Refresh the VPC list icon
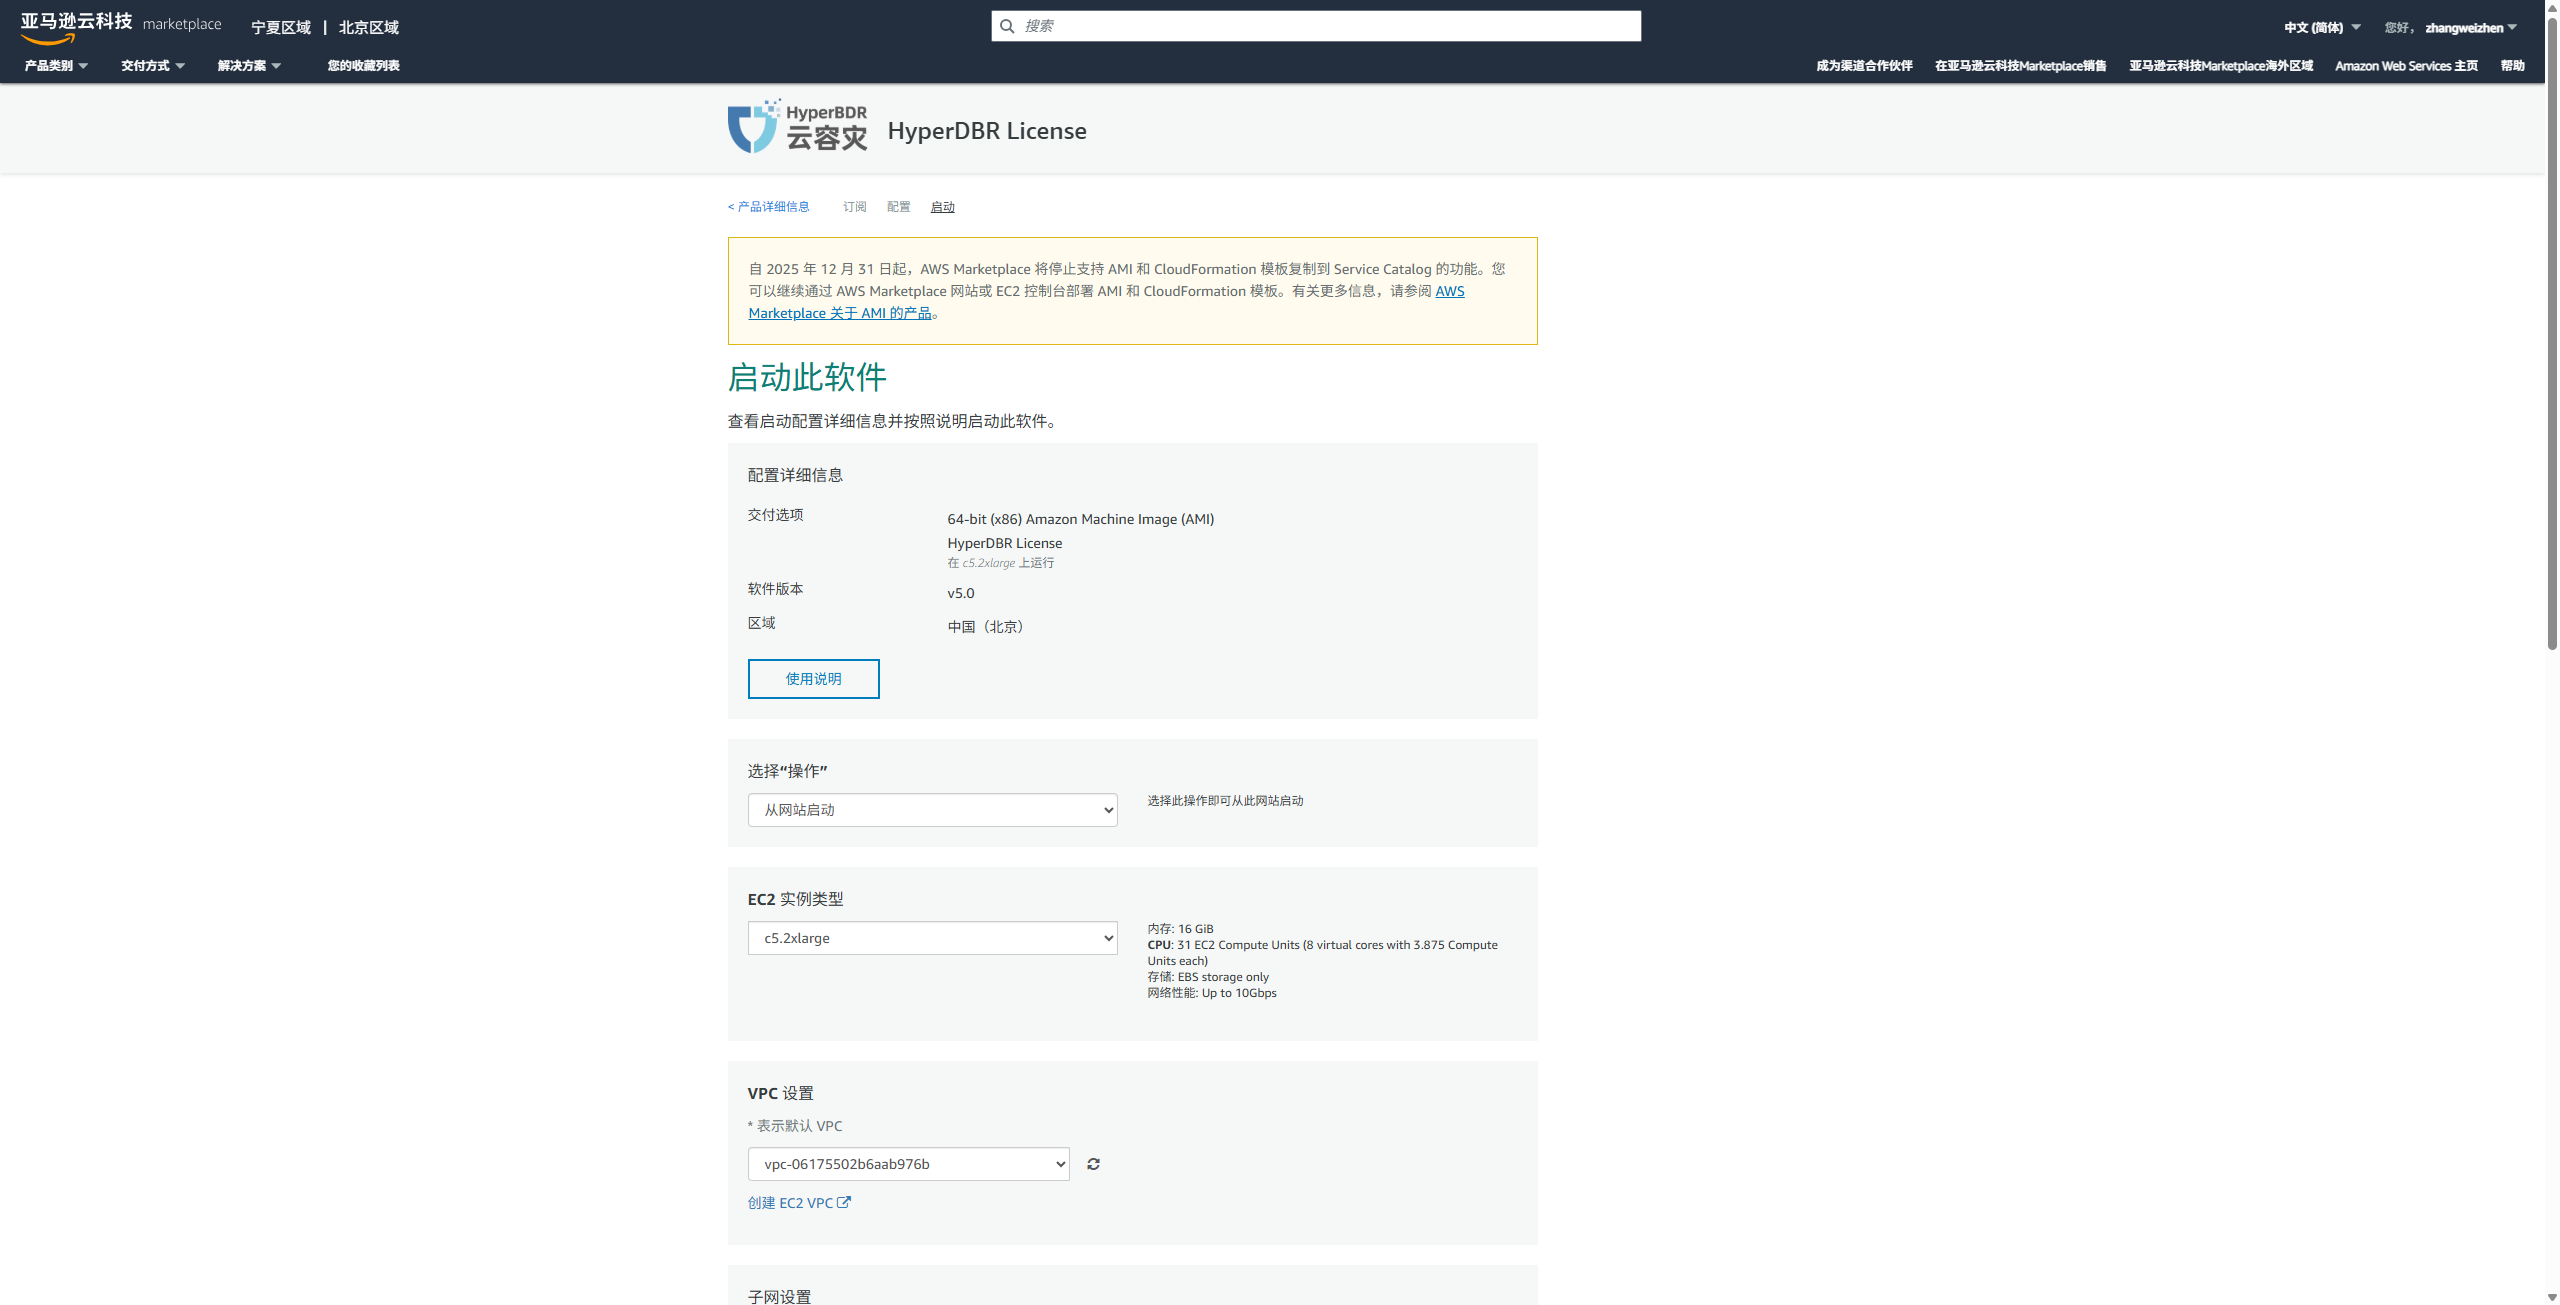Screen dimensions: 2560x1305 tap(1094, 1164)
